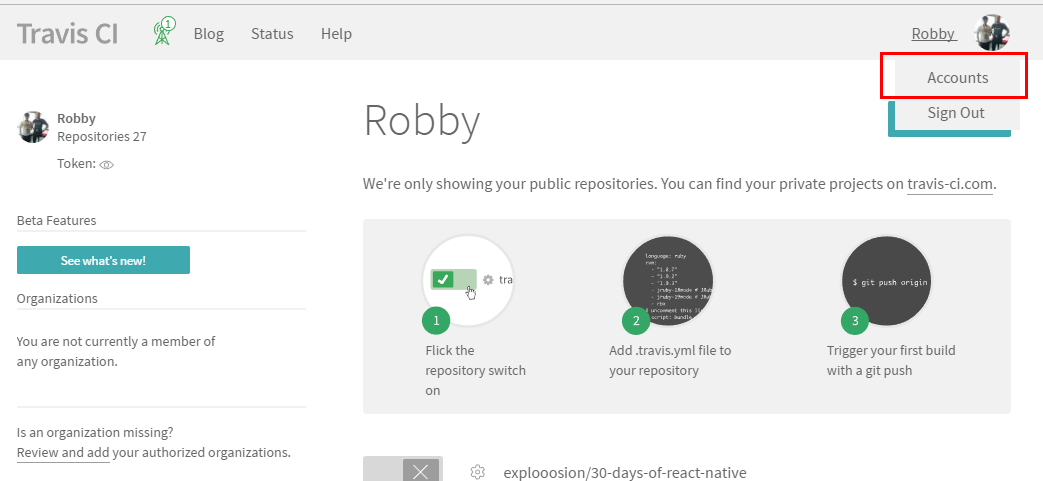Select Accounts from the user dropdown
This screenshot has width=1043, height=481.
click(x=957, y=78)
